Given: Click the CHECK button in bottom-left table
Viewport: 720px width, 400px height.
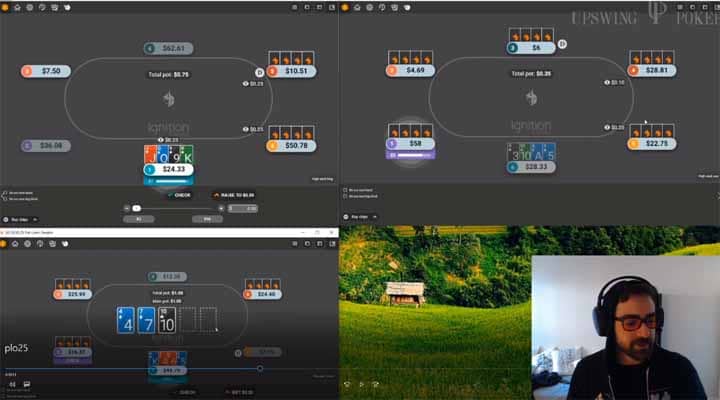Looking at the screenshot, I should tap(185, 392).
